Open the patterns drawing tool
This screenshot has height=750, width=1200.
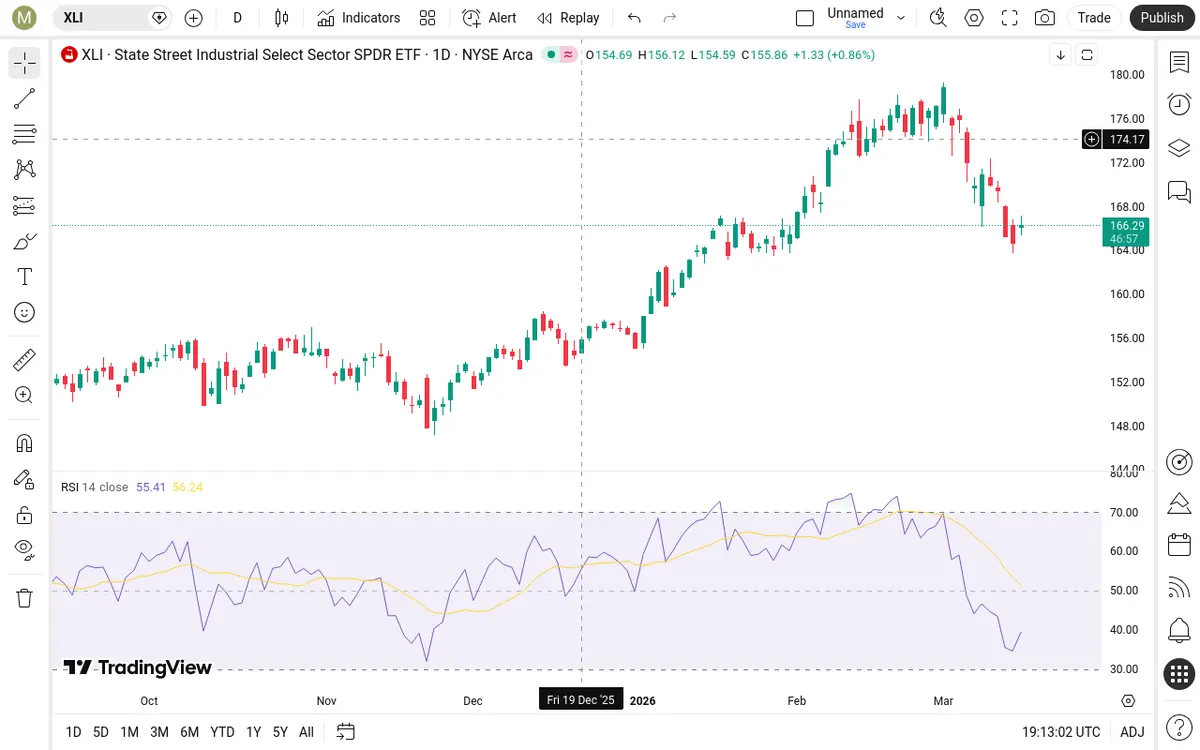click(25, 170)
